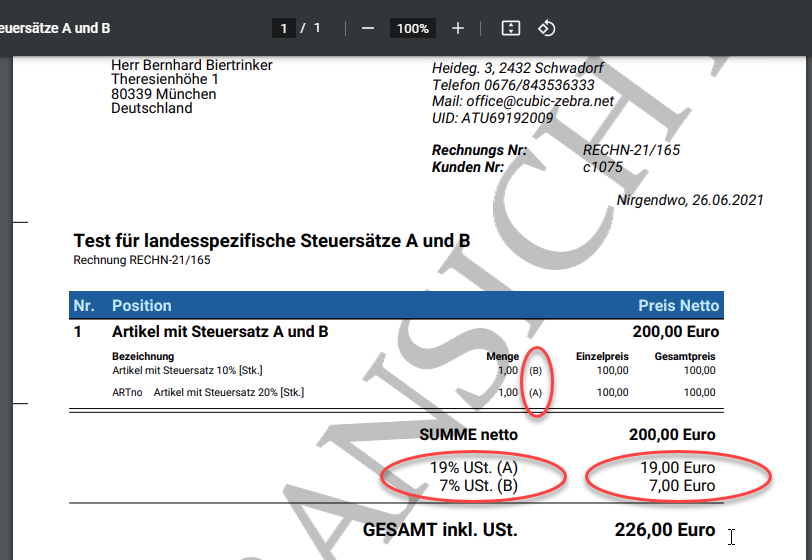812x560 pixels.
Task: Click the 19% USt. (A) line
Action: (x=474, y=468)
